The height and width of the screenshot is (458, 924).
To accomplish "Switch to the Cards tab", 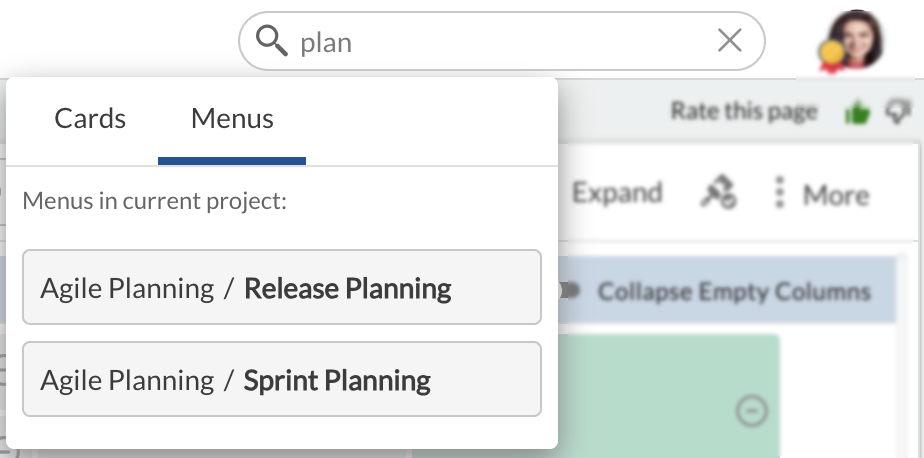I will click(90, 119).
